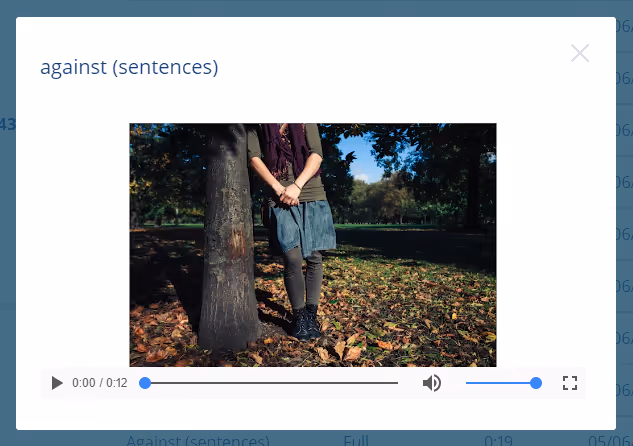Click the 'Full' cell in background list
Screen dimensions: 633x446
[356, 440]
